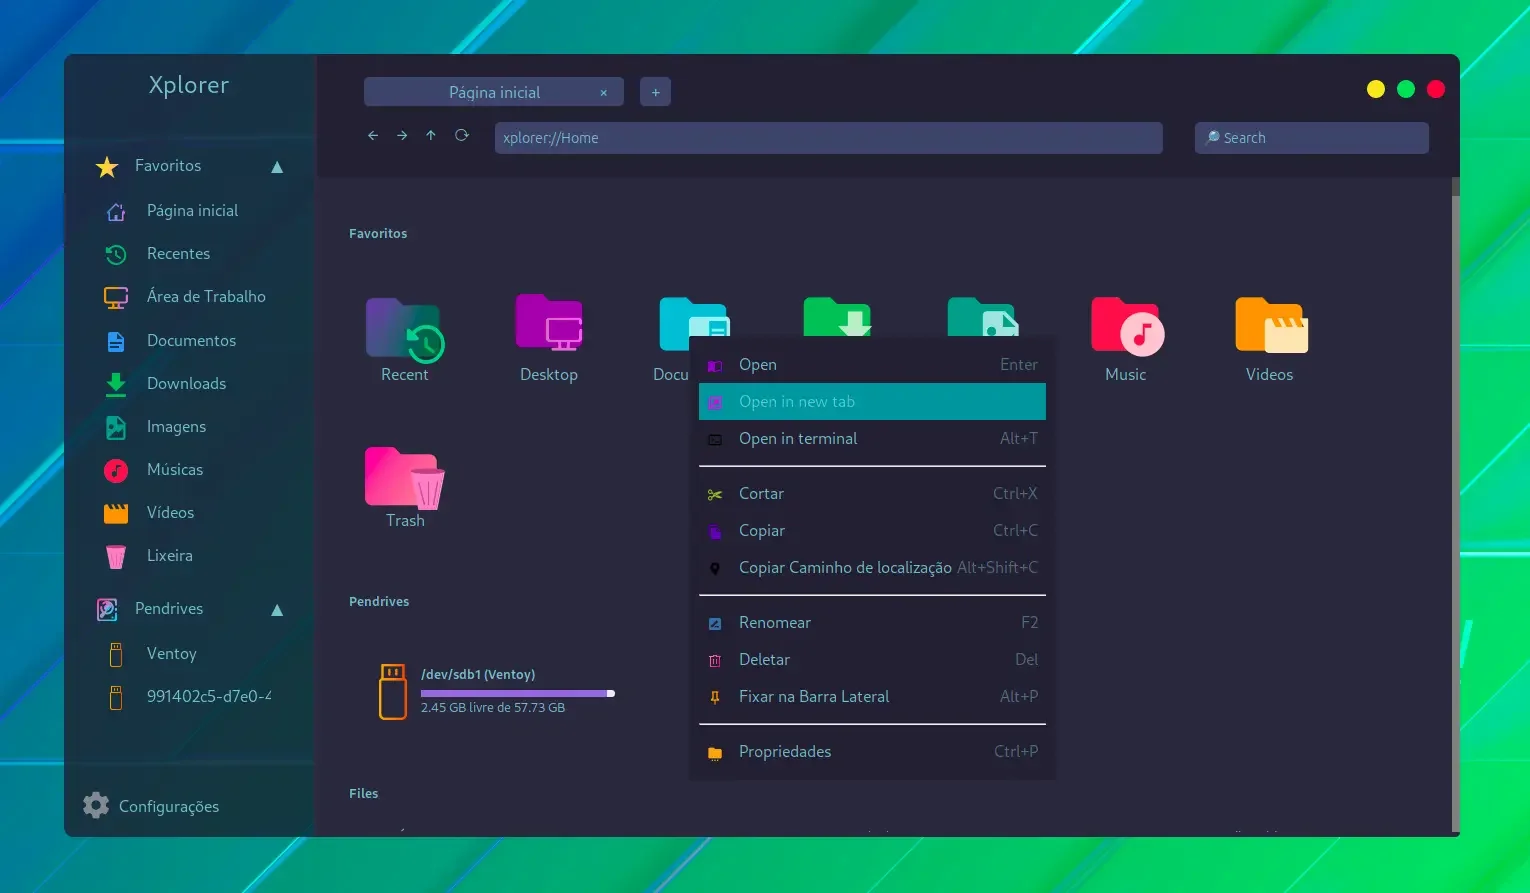Select Renomear from context menu
Image resolution: width=1530 pixels, height=893 pixels.
[872, 623]
